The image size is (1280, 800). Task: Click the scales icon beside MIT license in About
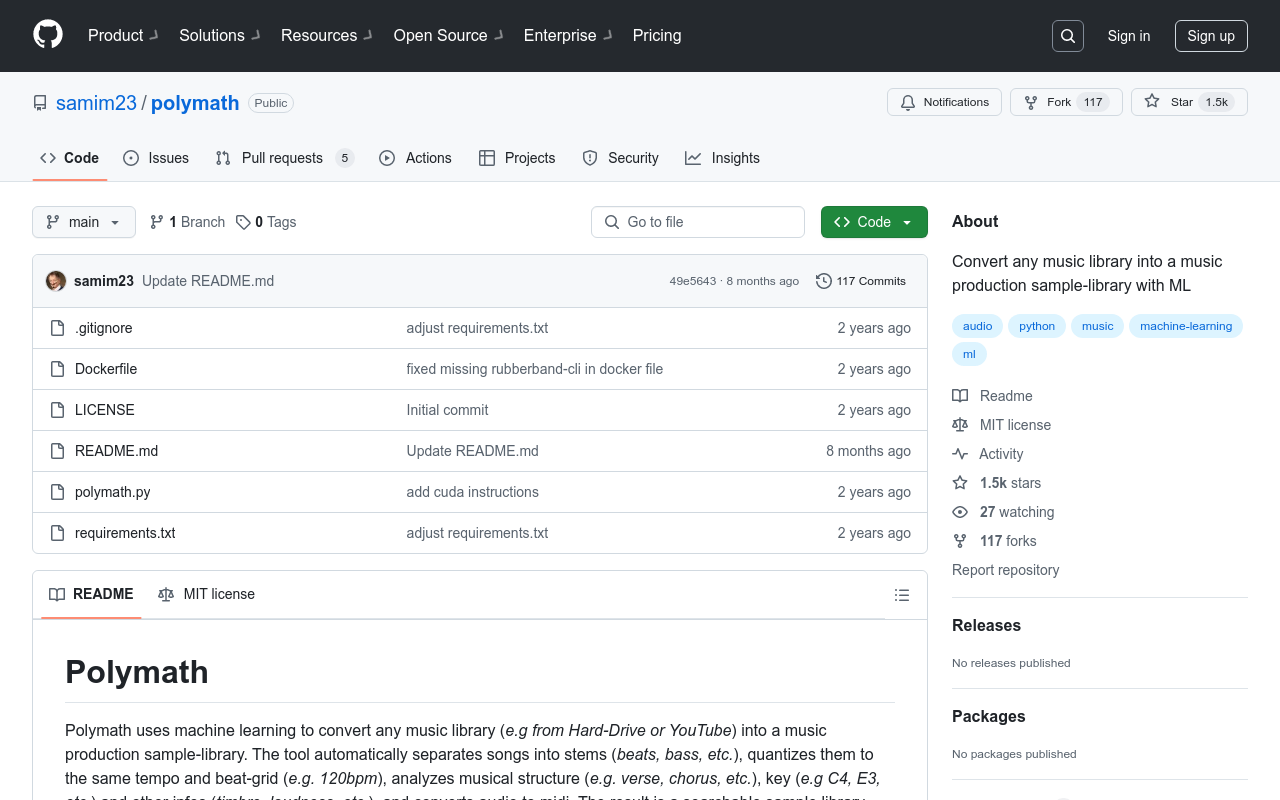(960, 425)
